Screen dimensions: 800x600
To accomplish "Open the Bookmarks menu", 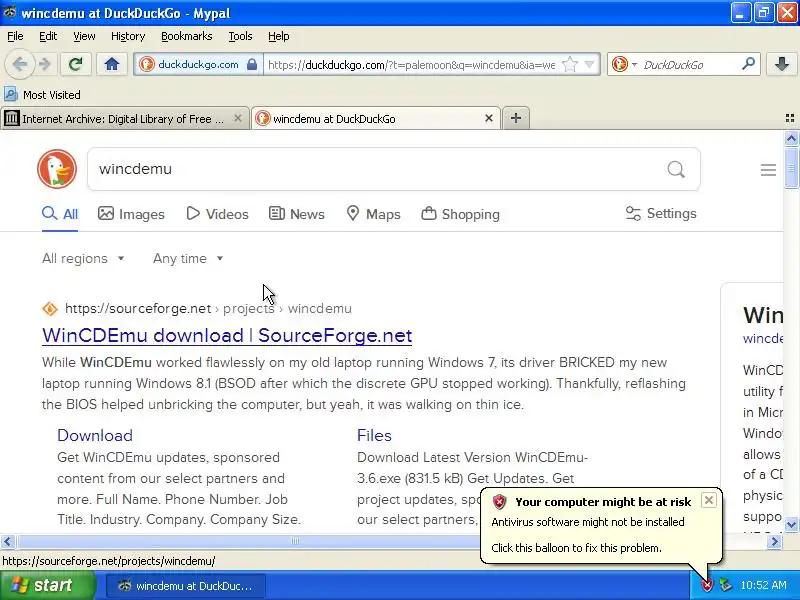I will pos(186,36).
